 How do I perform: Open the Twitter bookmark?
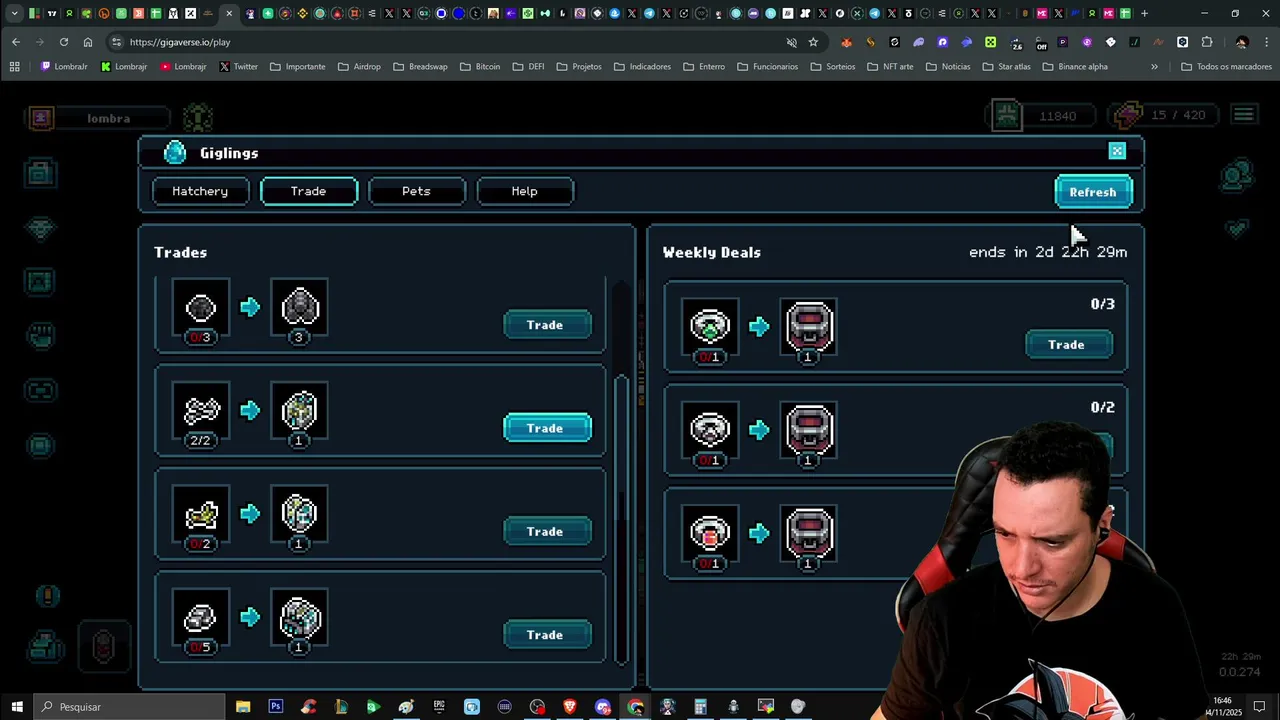(x=238, y=67)
